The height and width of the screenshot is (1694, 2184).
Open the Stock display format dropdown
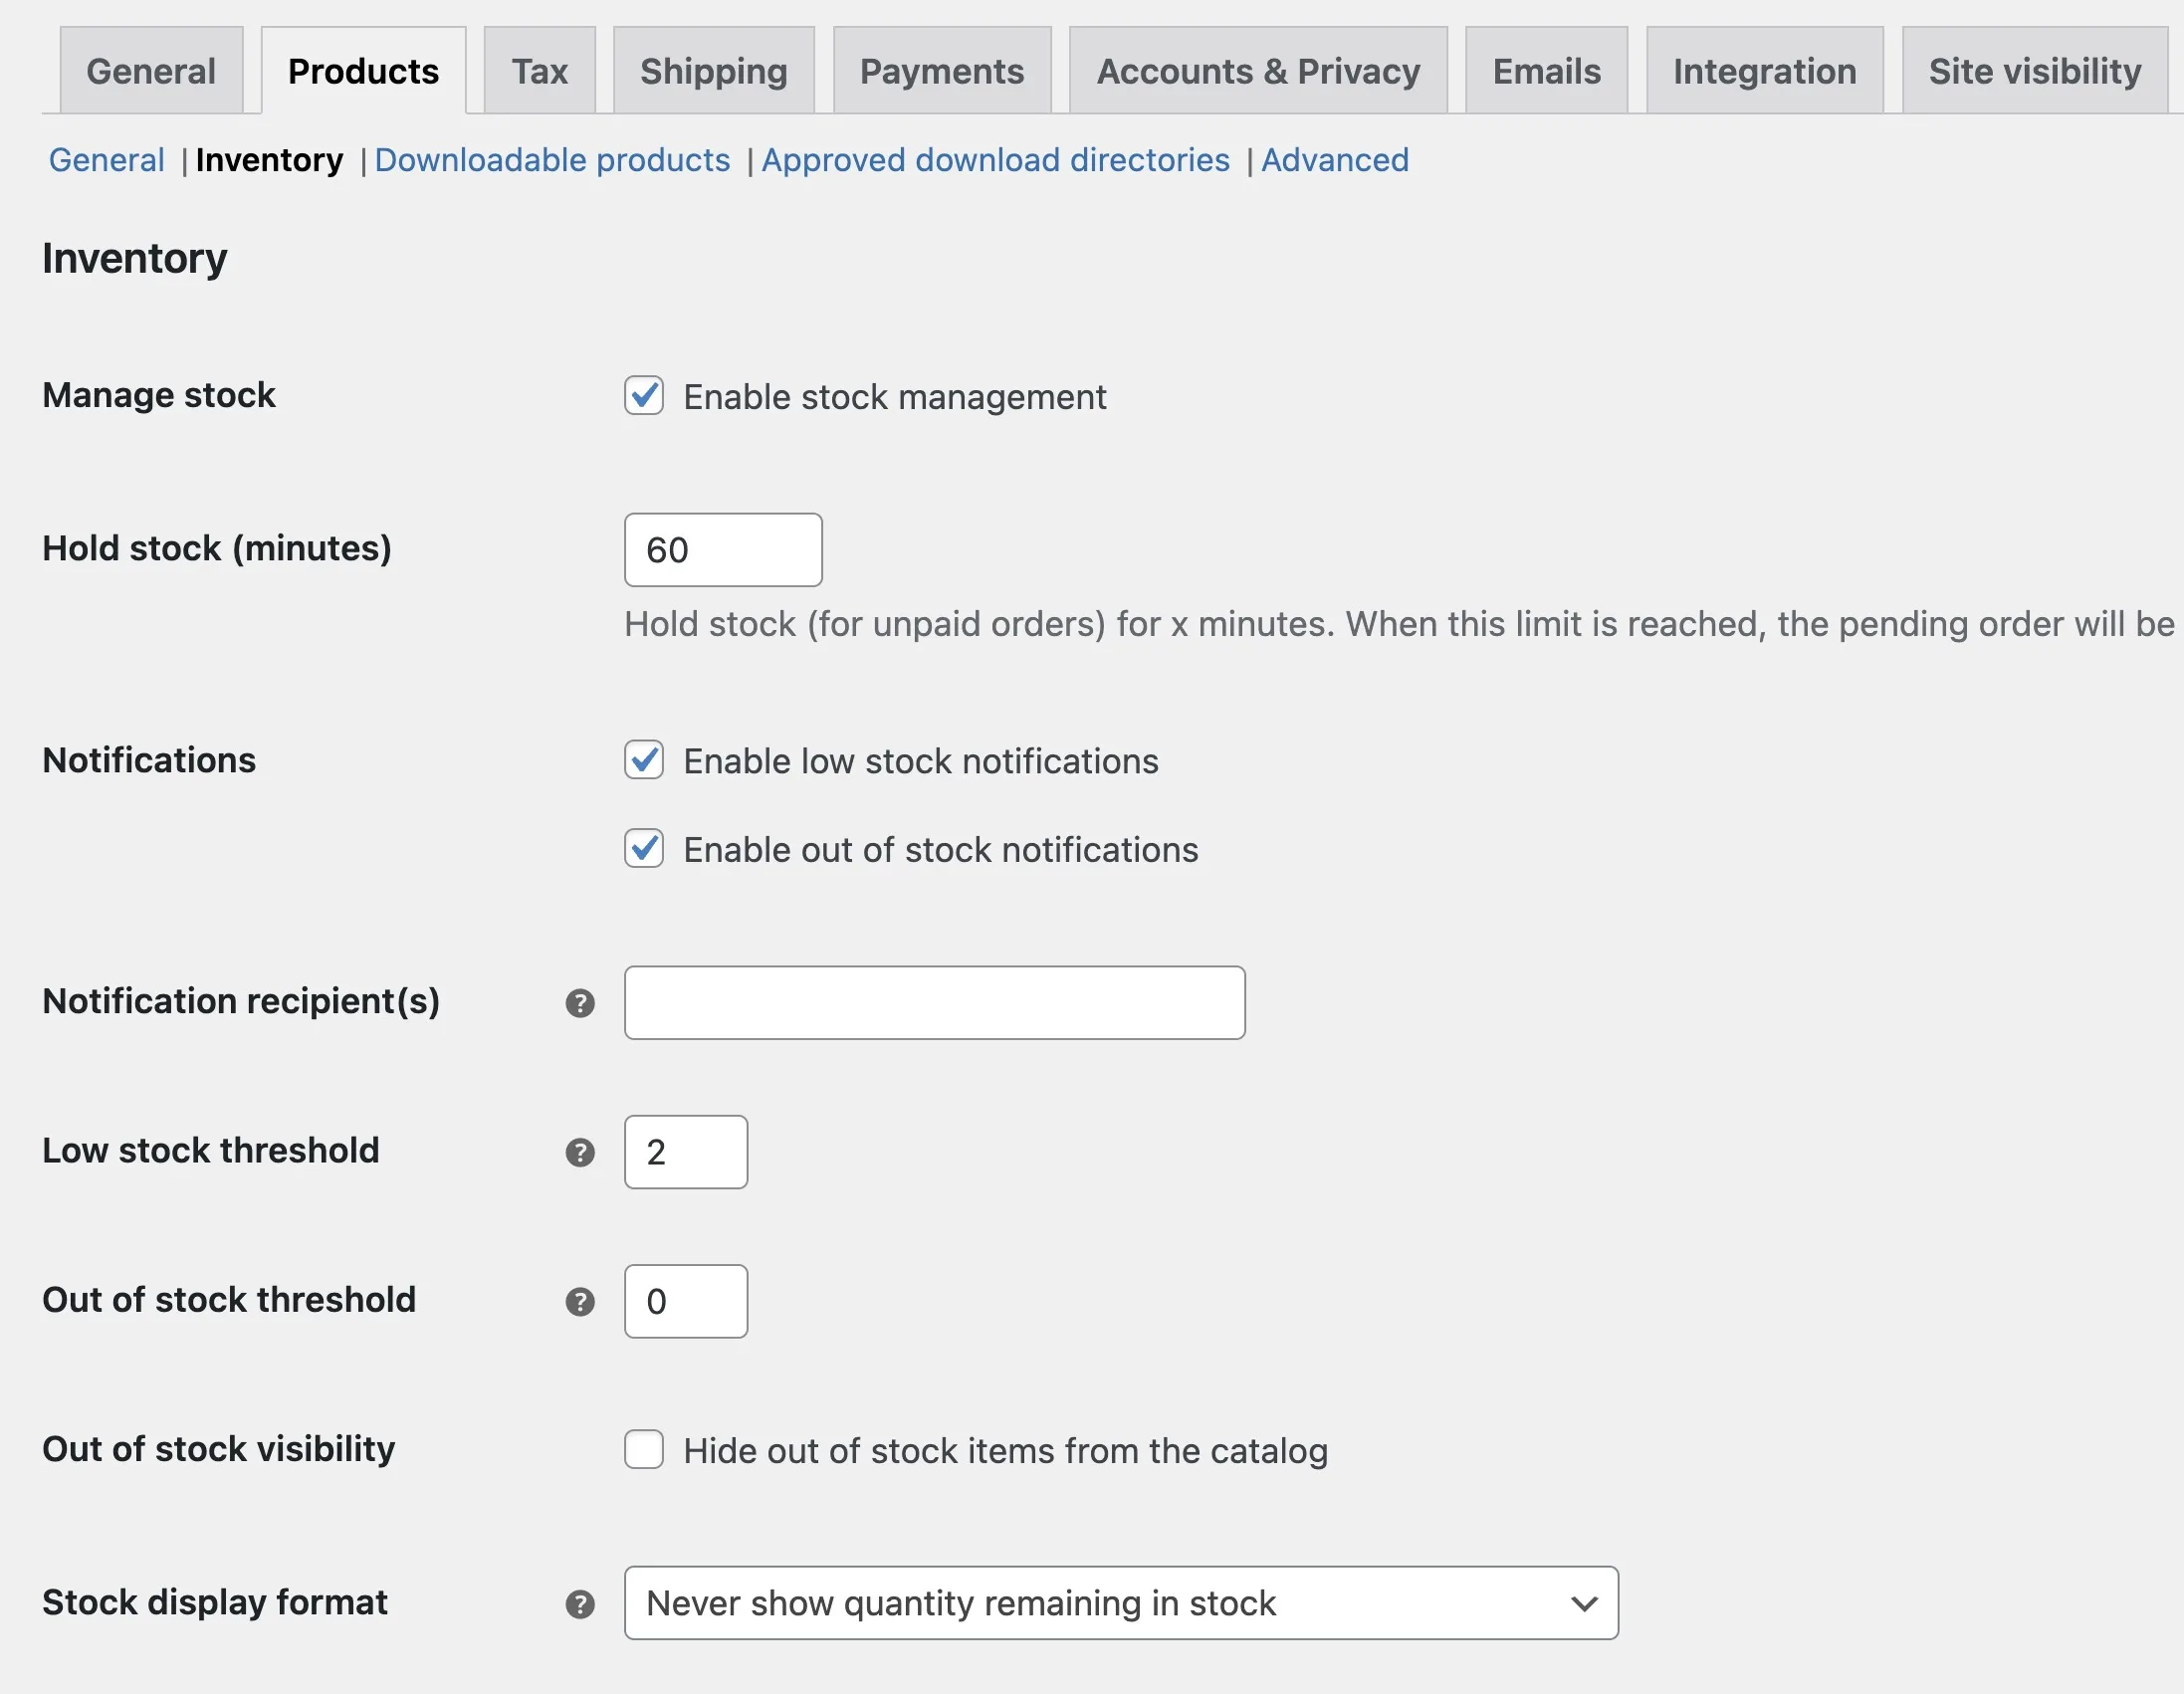point(1121,1603)
